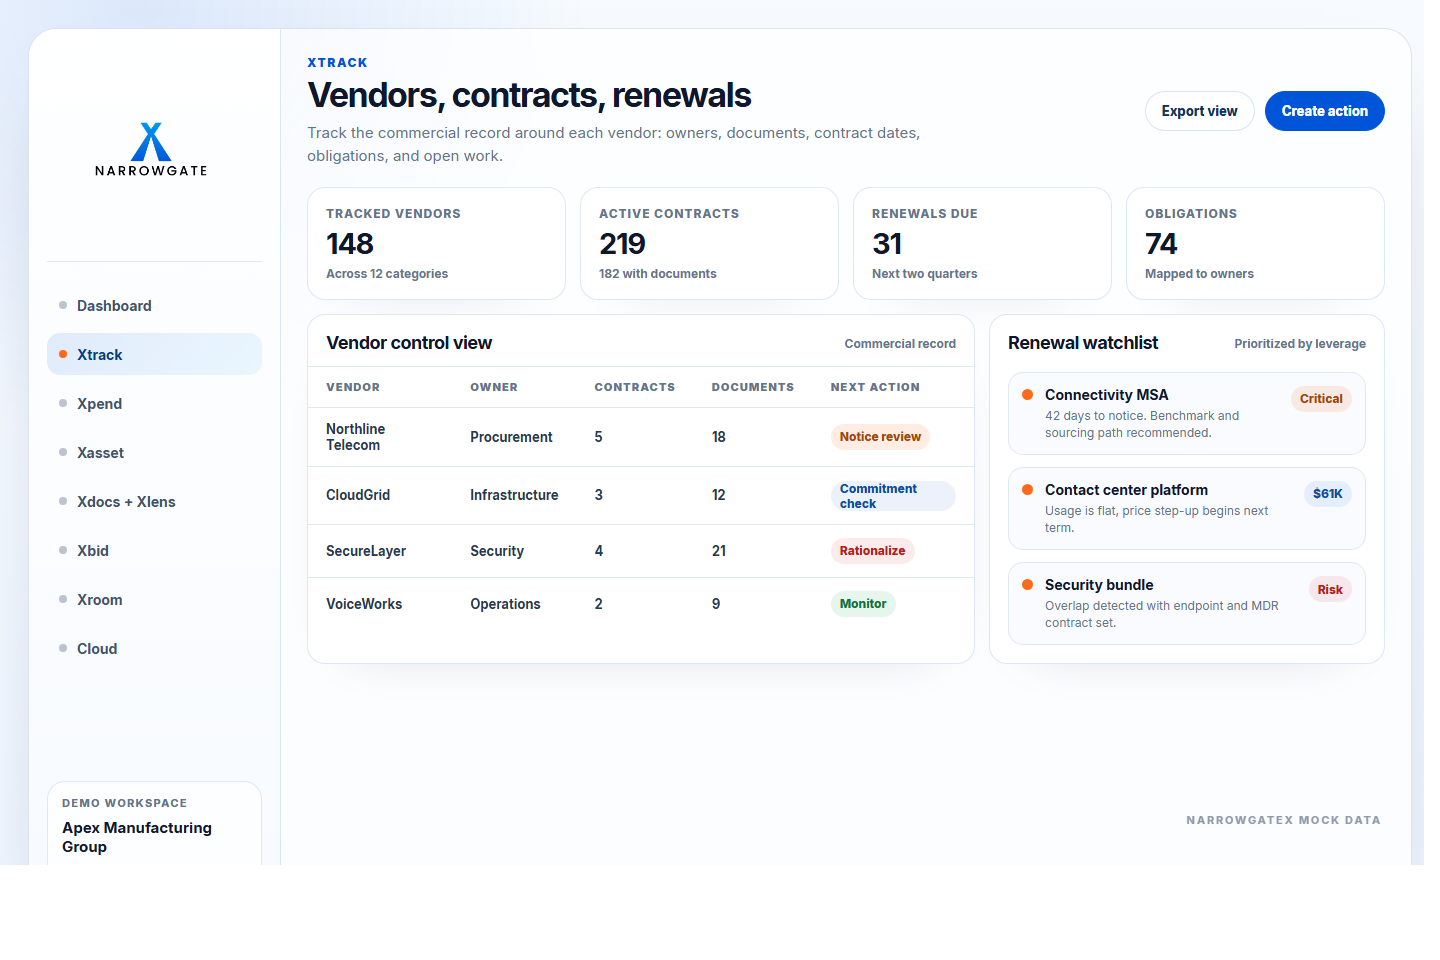Open the Active Contracts 219 card
Image resolution: width=1440 pixels, height=960 pixels.
pyautogui.click(x=709, y=244)
